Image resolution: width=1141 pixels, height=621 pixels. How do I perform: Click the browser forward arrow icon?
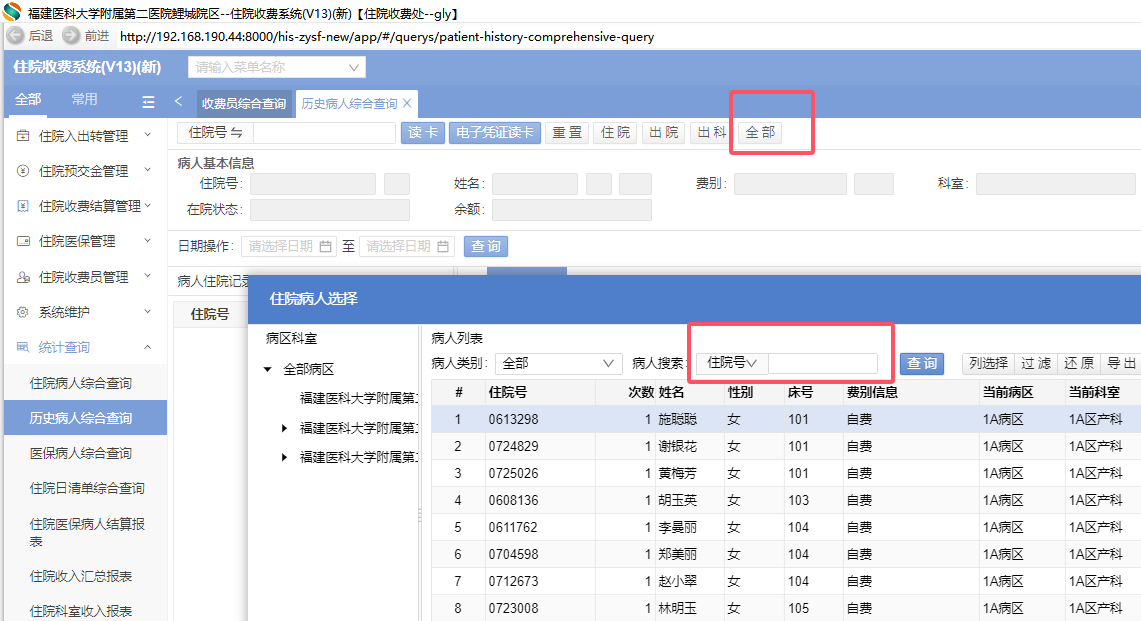71,36
